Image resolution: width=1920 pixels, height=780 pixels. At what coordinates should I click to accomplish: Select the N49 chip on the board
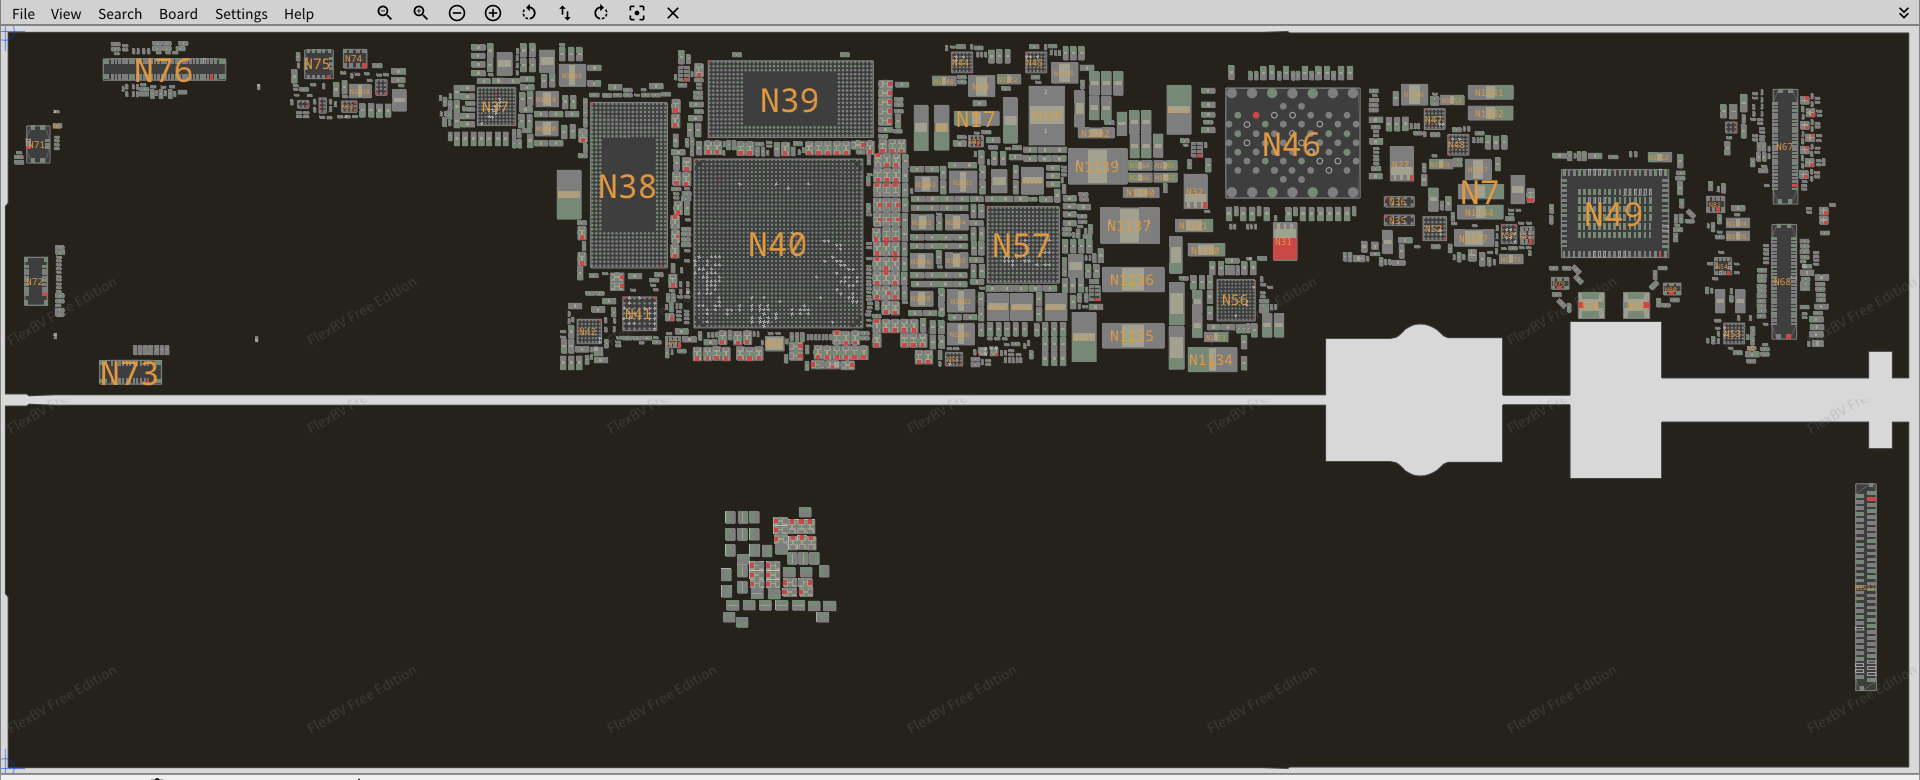click(x=1613, y=214)
